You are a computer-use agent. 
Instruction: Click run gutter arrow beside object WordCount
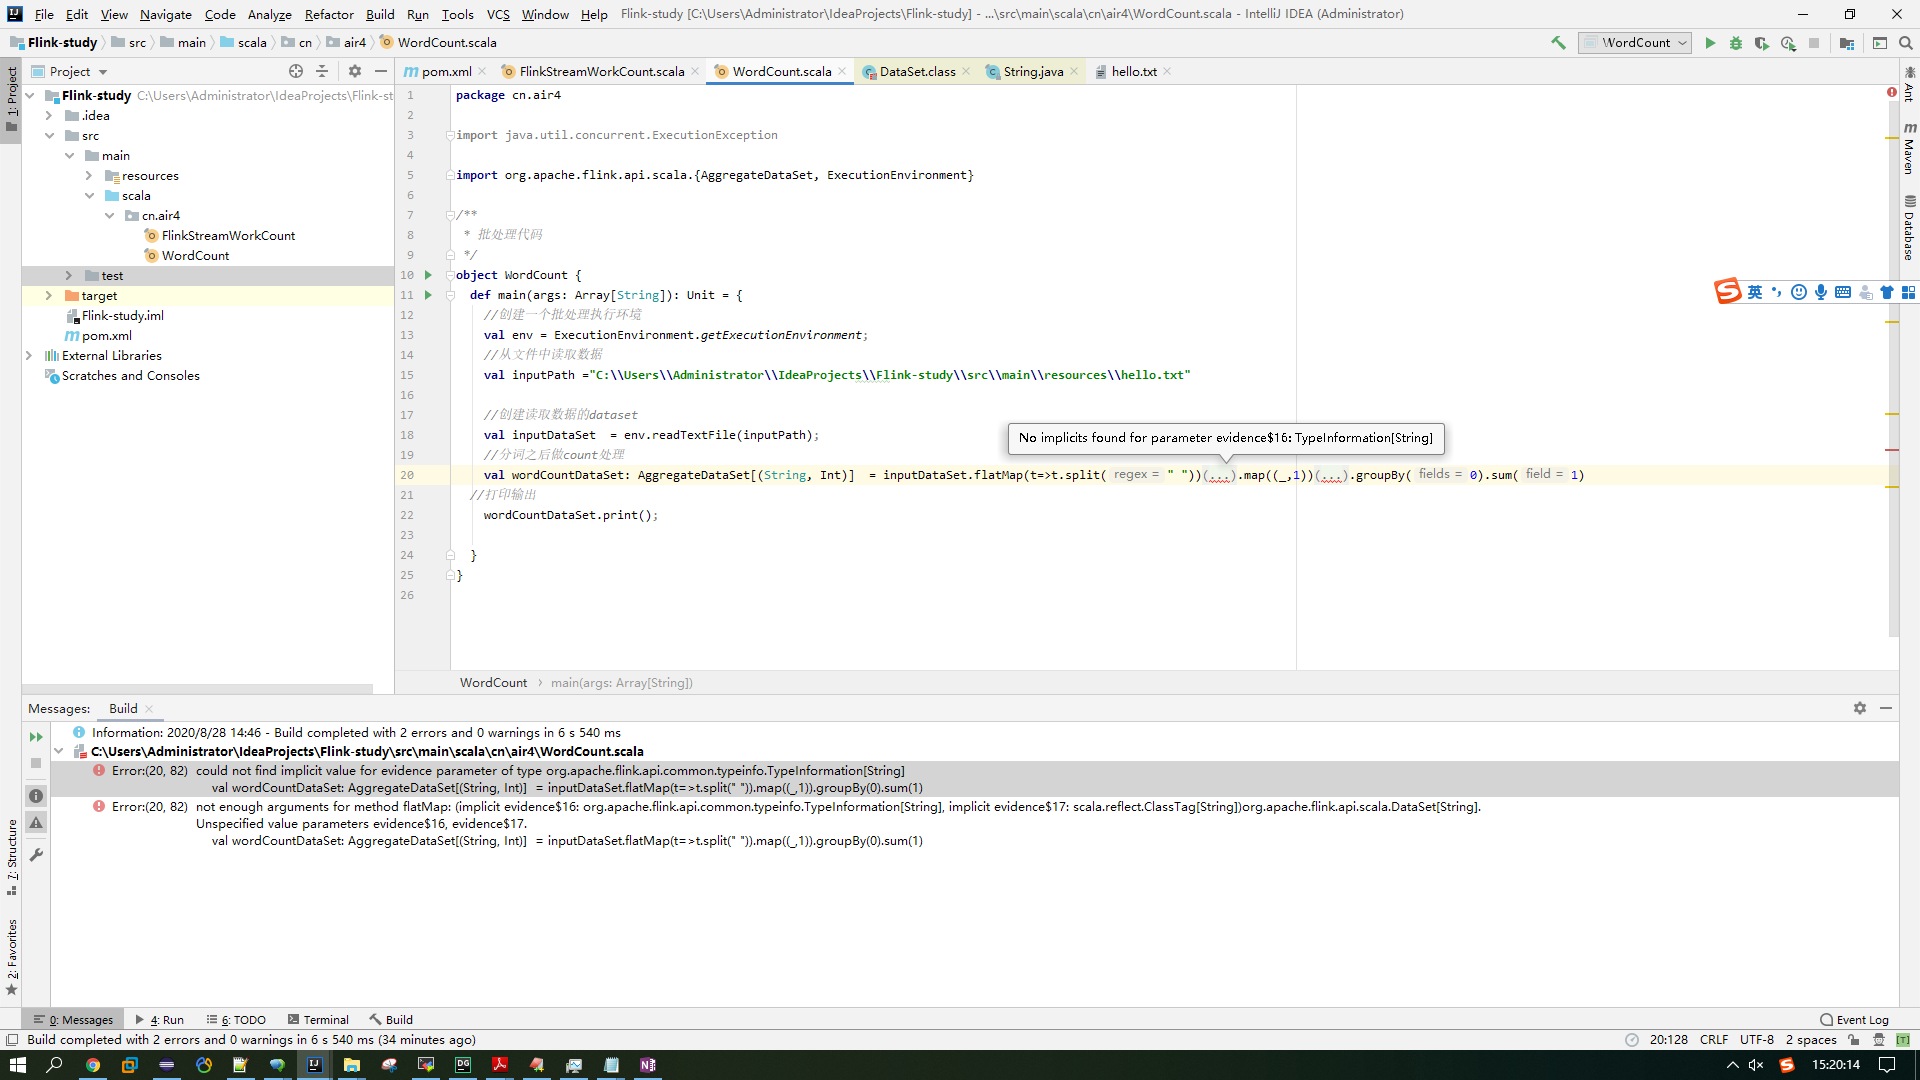point(428,275)
